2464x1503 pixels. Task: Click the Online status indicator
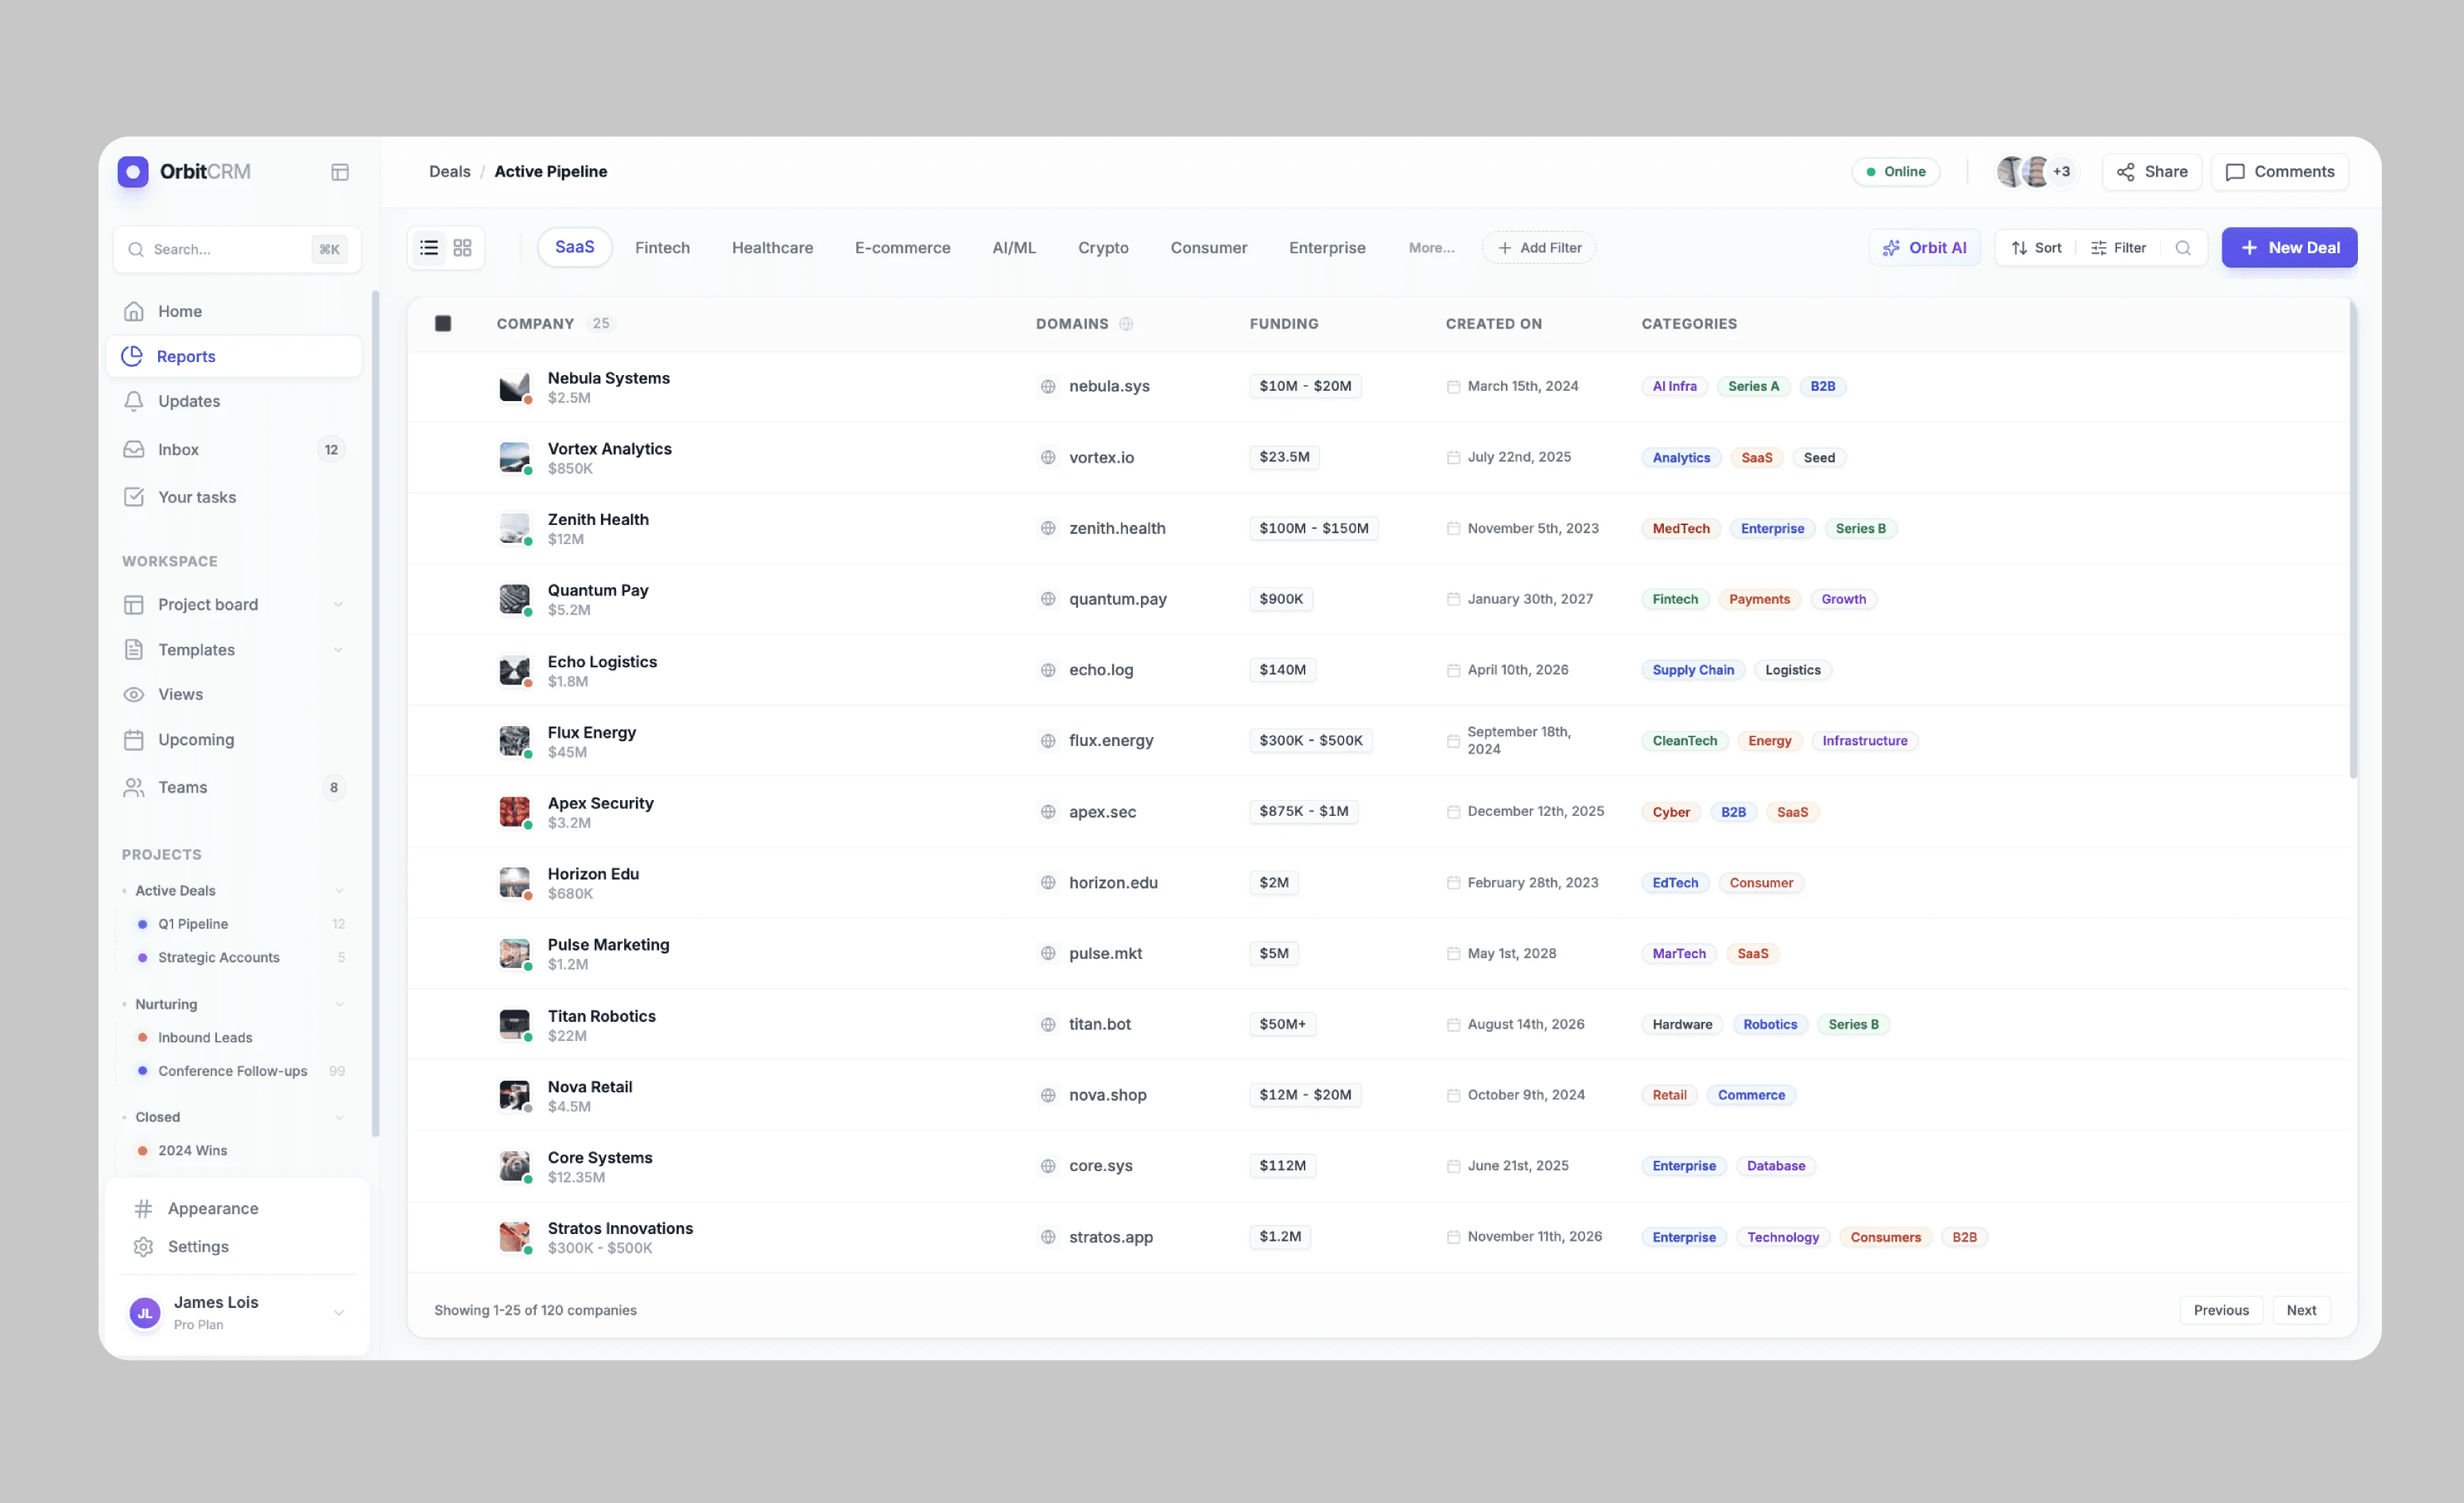1895,172
